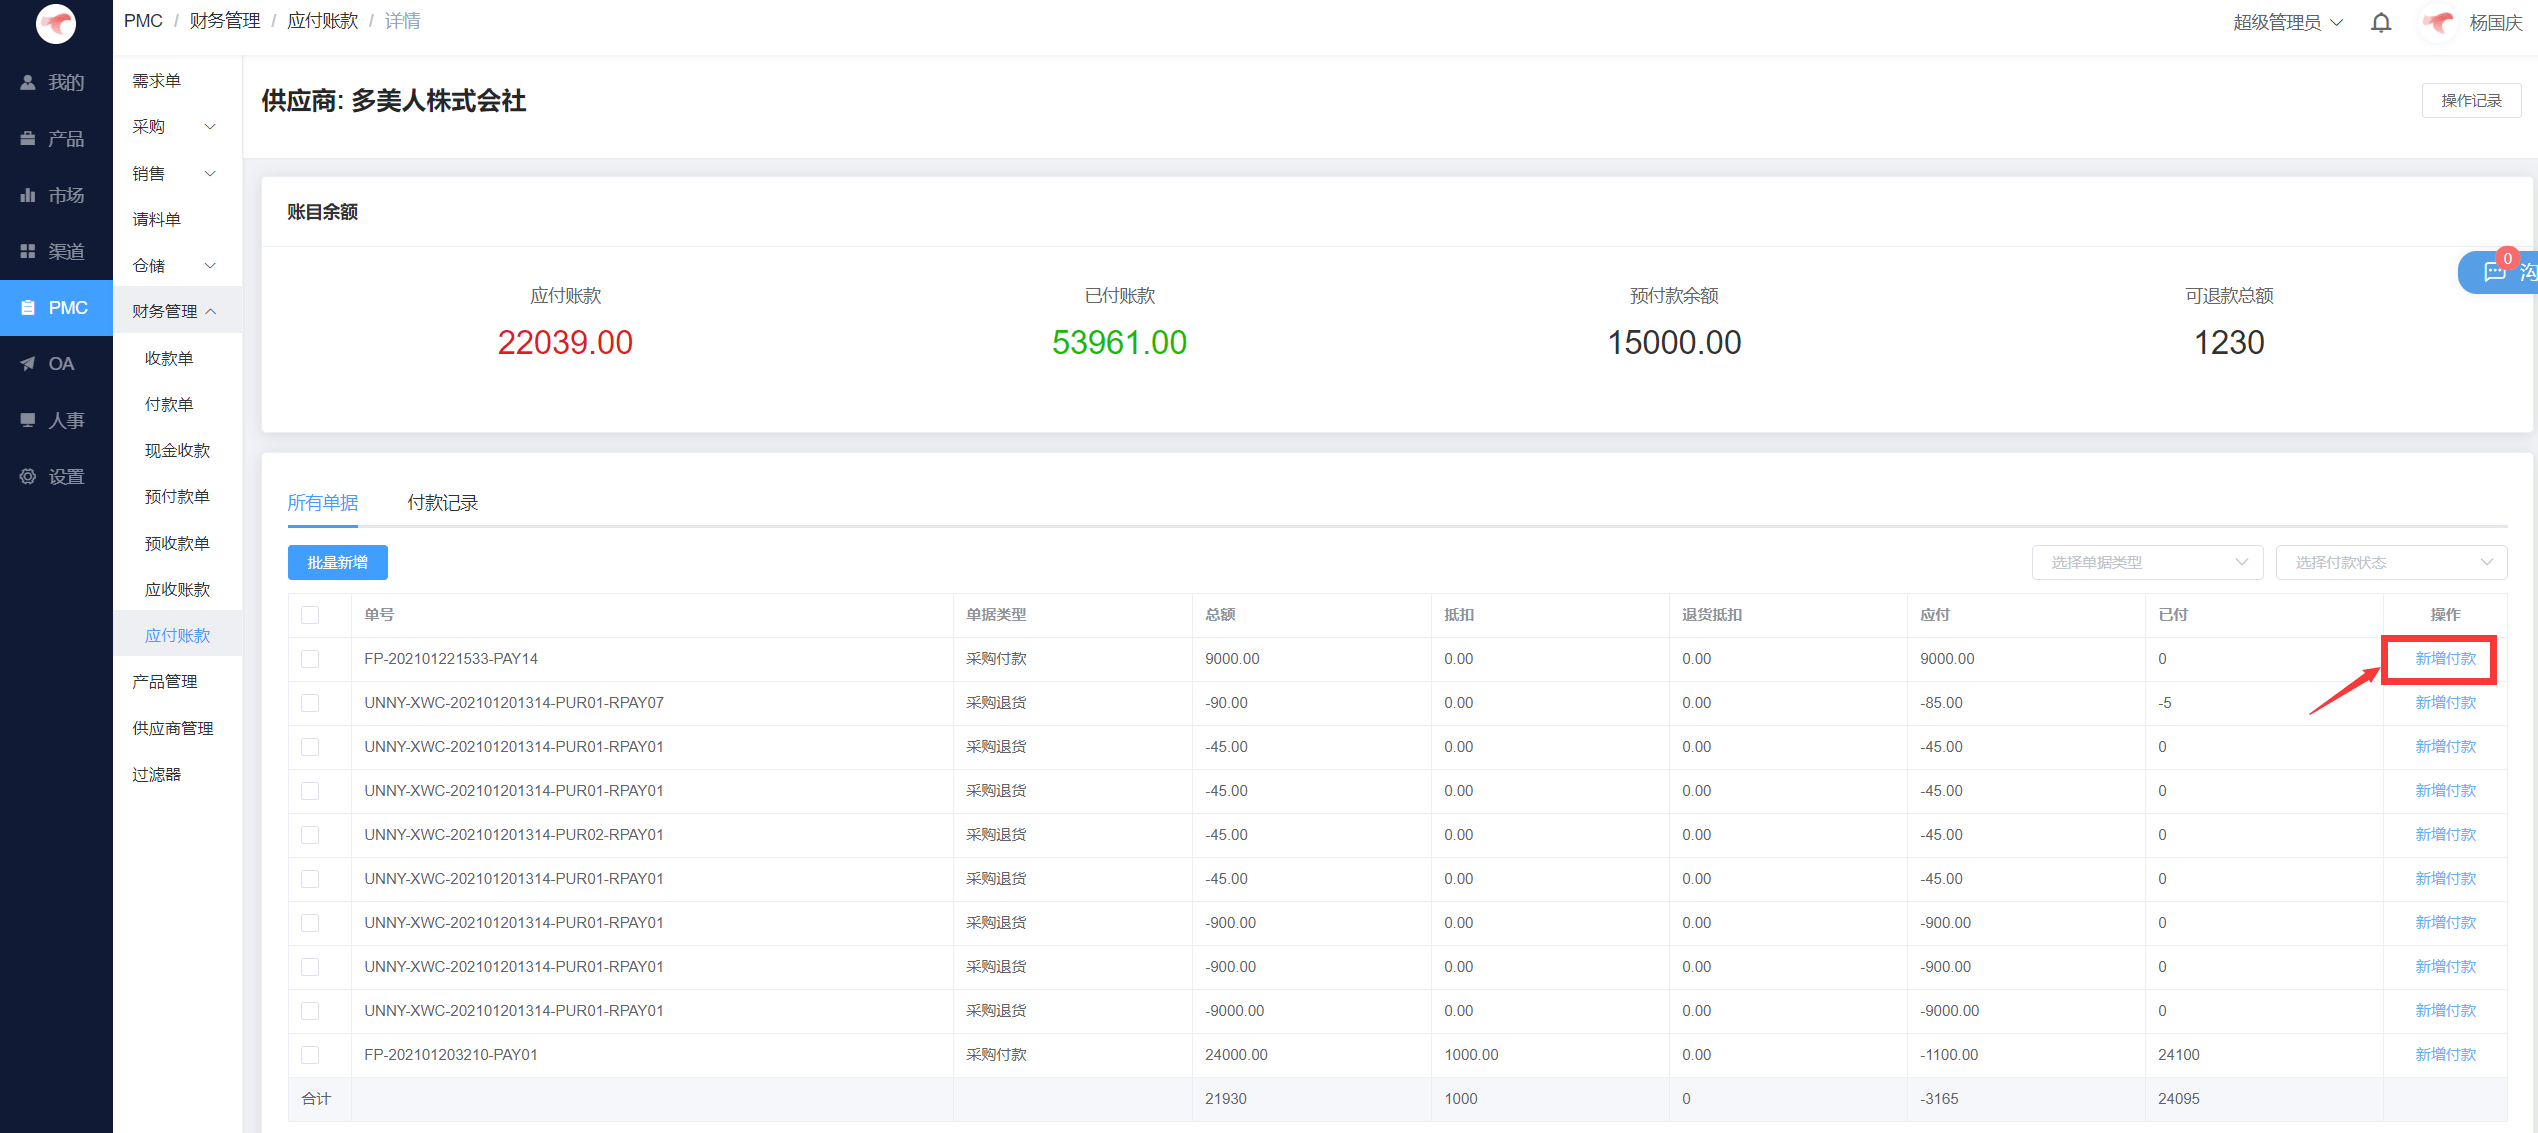Open the 操作记录 button
Viewport: 2538px width, 1133px height.
pos(2470,101)
